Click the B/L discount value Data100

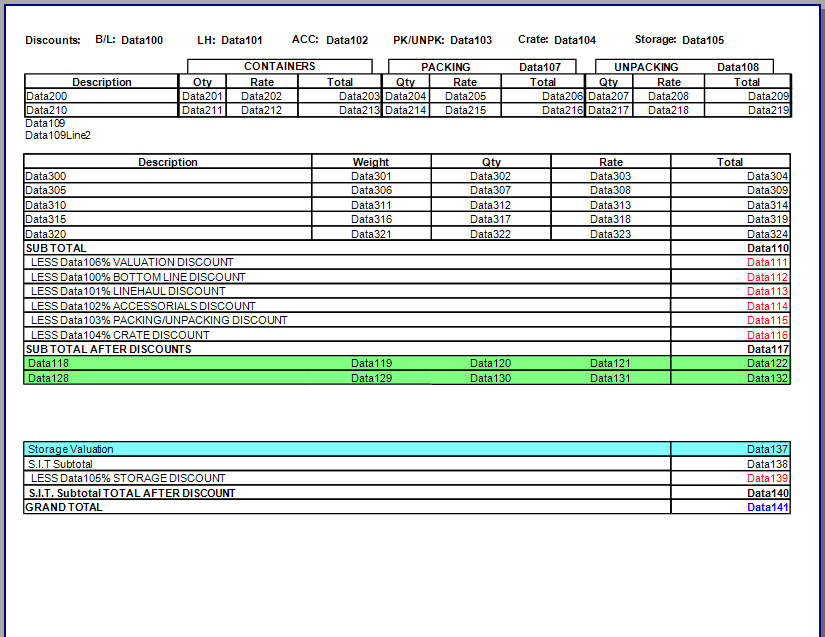142,40
